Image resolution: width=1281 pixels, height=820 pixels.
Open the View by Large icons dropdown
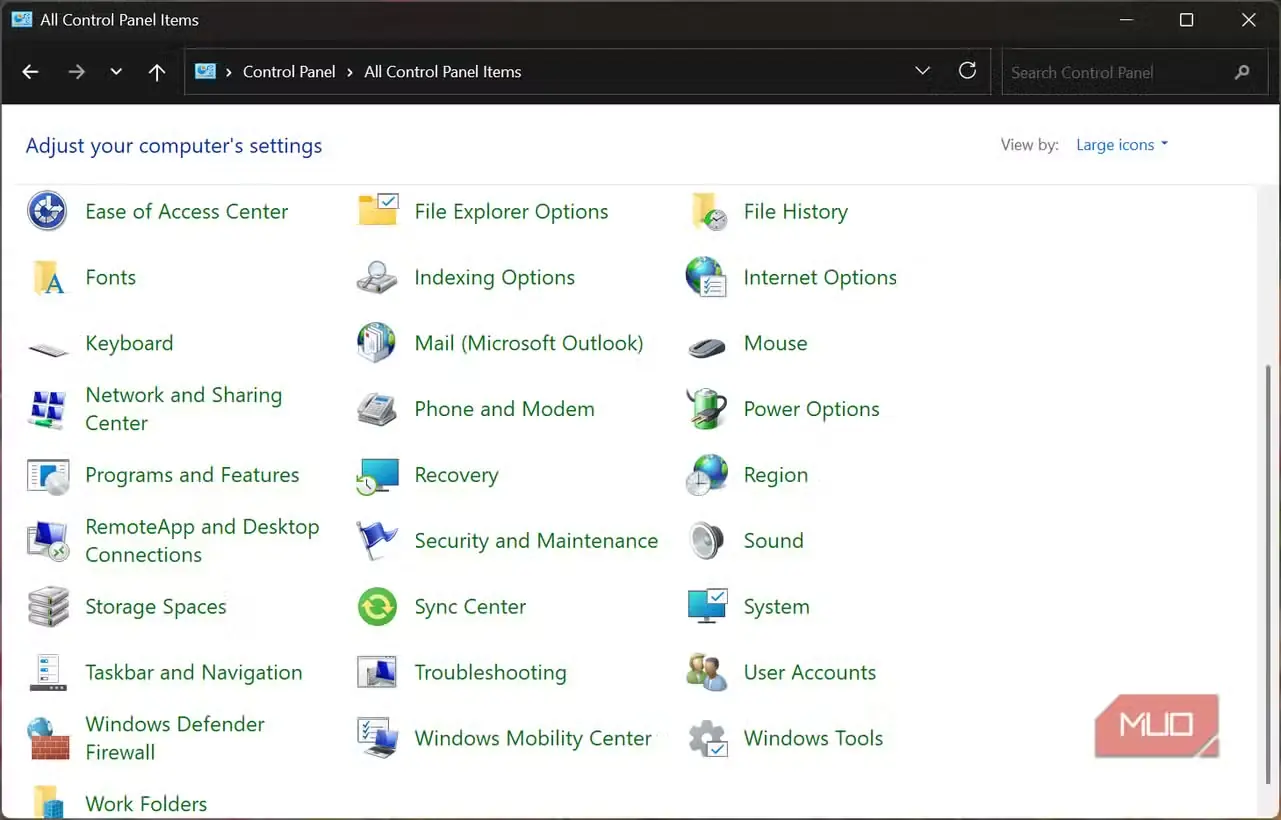tap(1122, 145)
